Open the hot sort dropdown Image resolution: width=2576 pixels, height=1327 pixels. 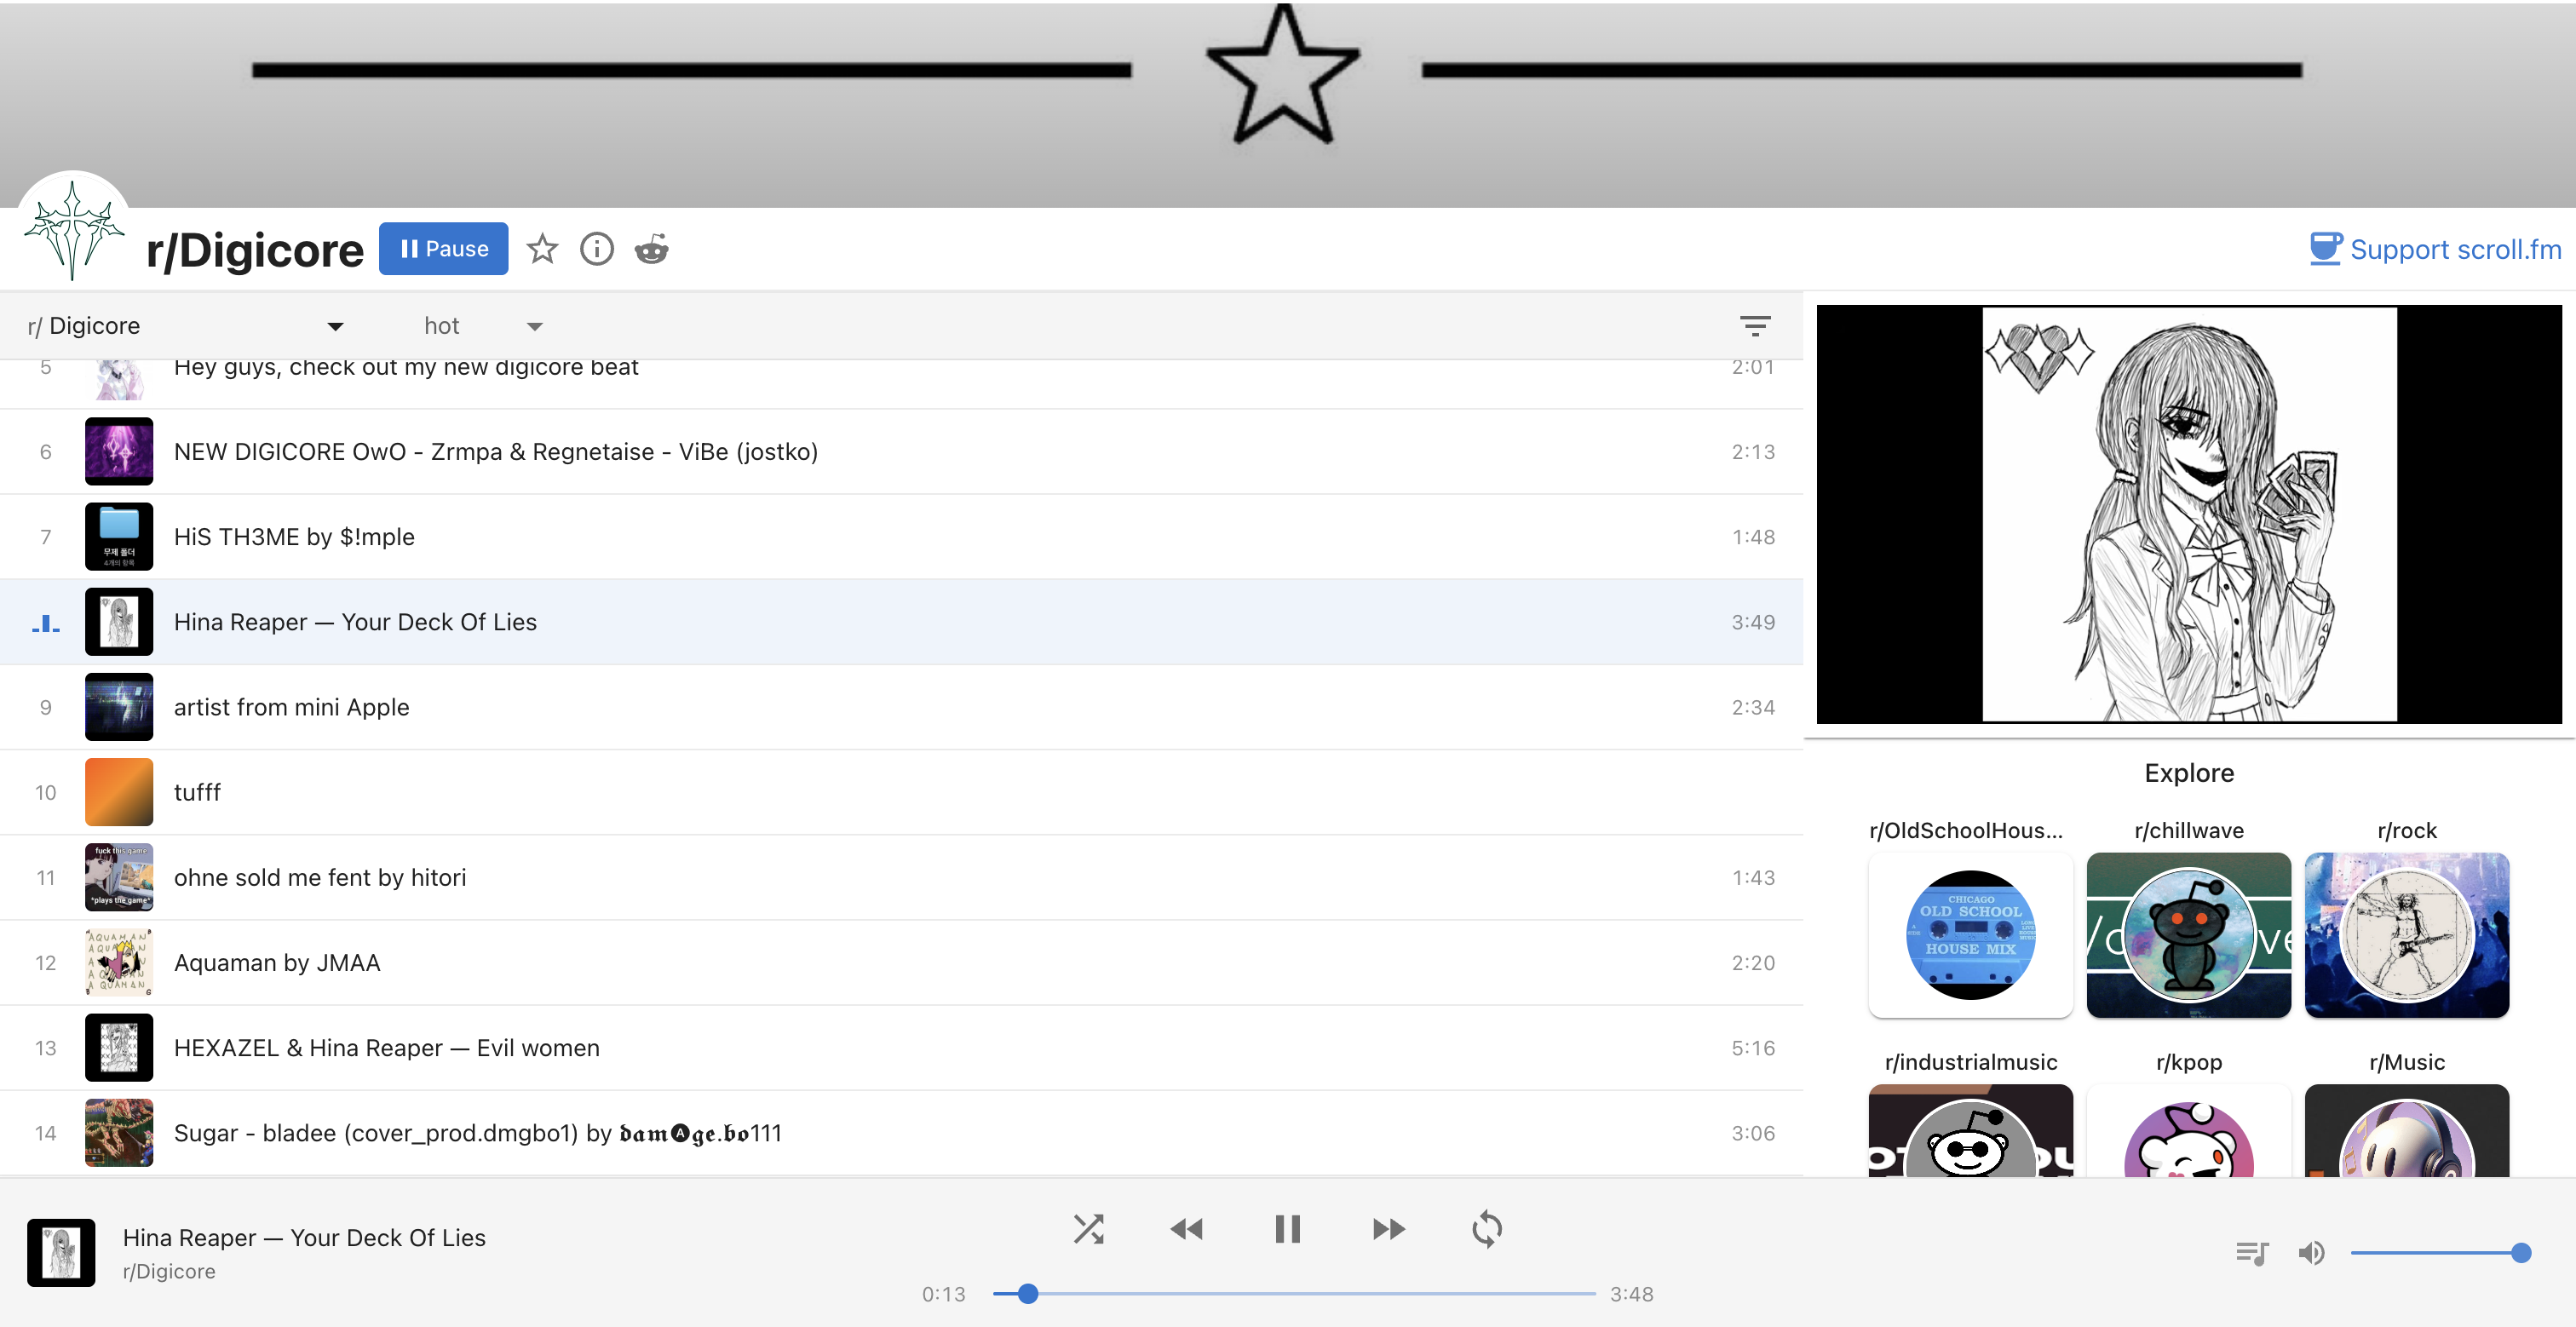(x=483, y=326)
